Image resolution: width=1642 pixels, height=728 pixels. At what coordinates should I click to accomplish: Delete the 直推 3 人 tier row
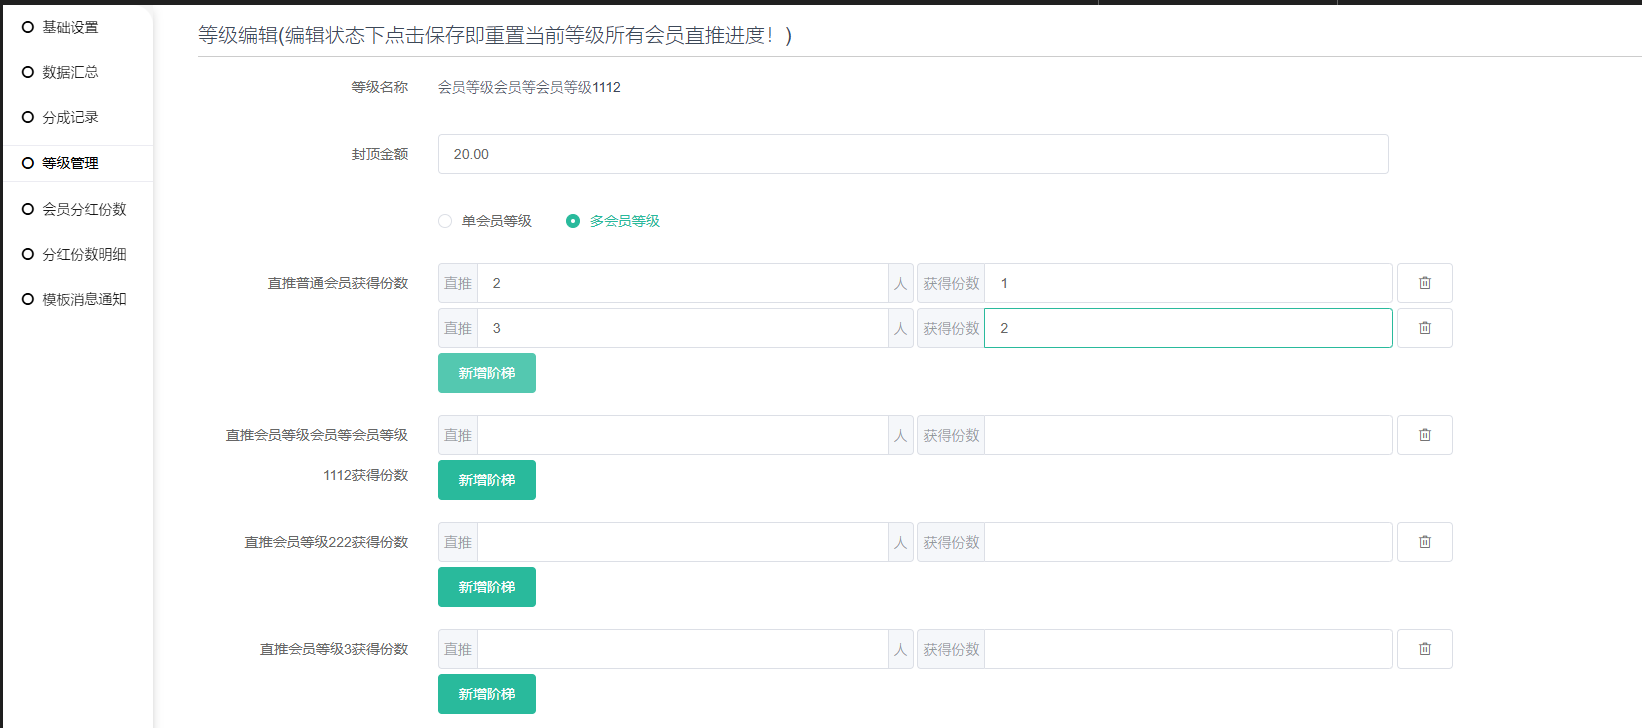tap(1424, 328)
